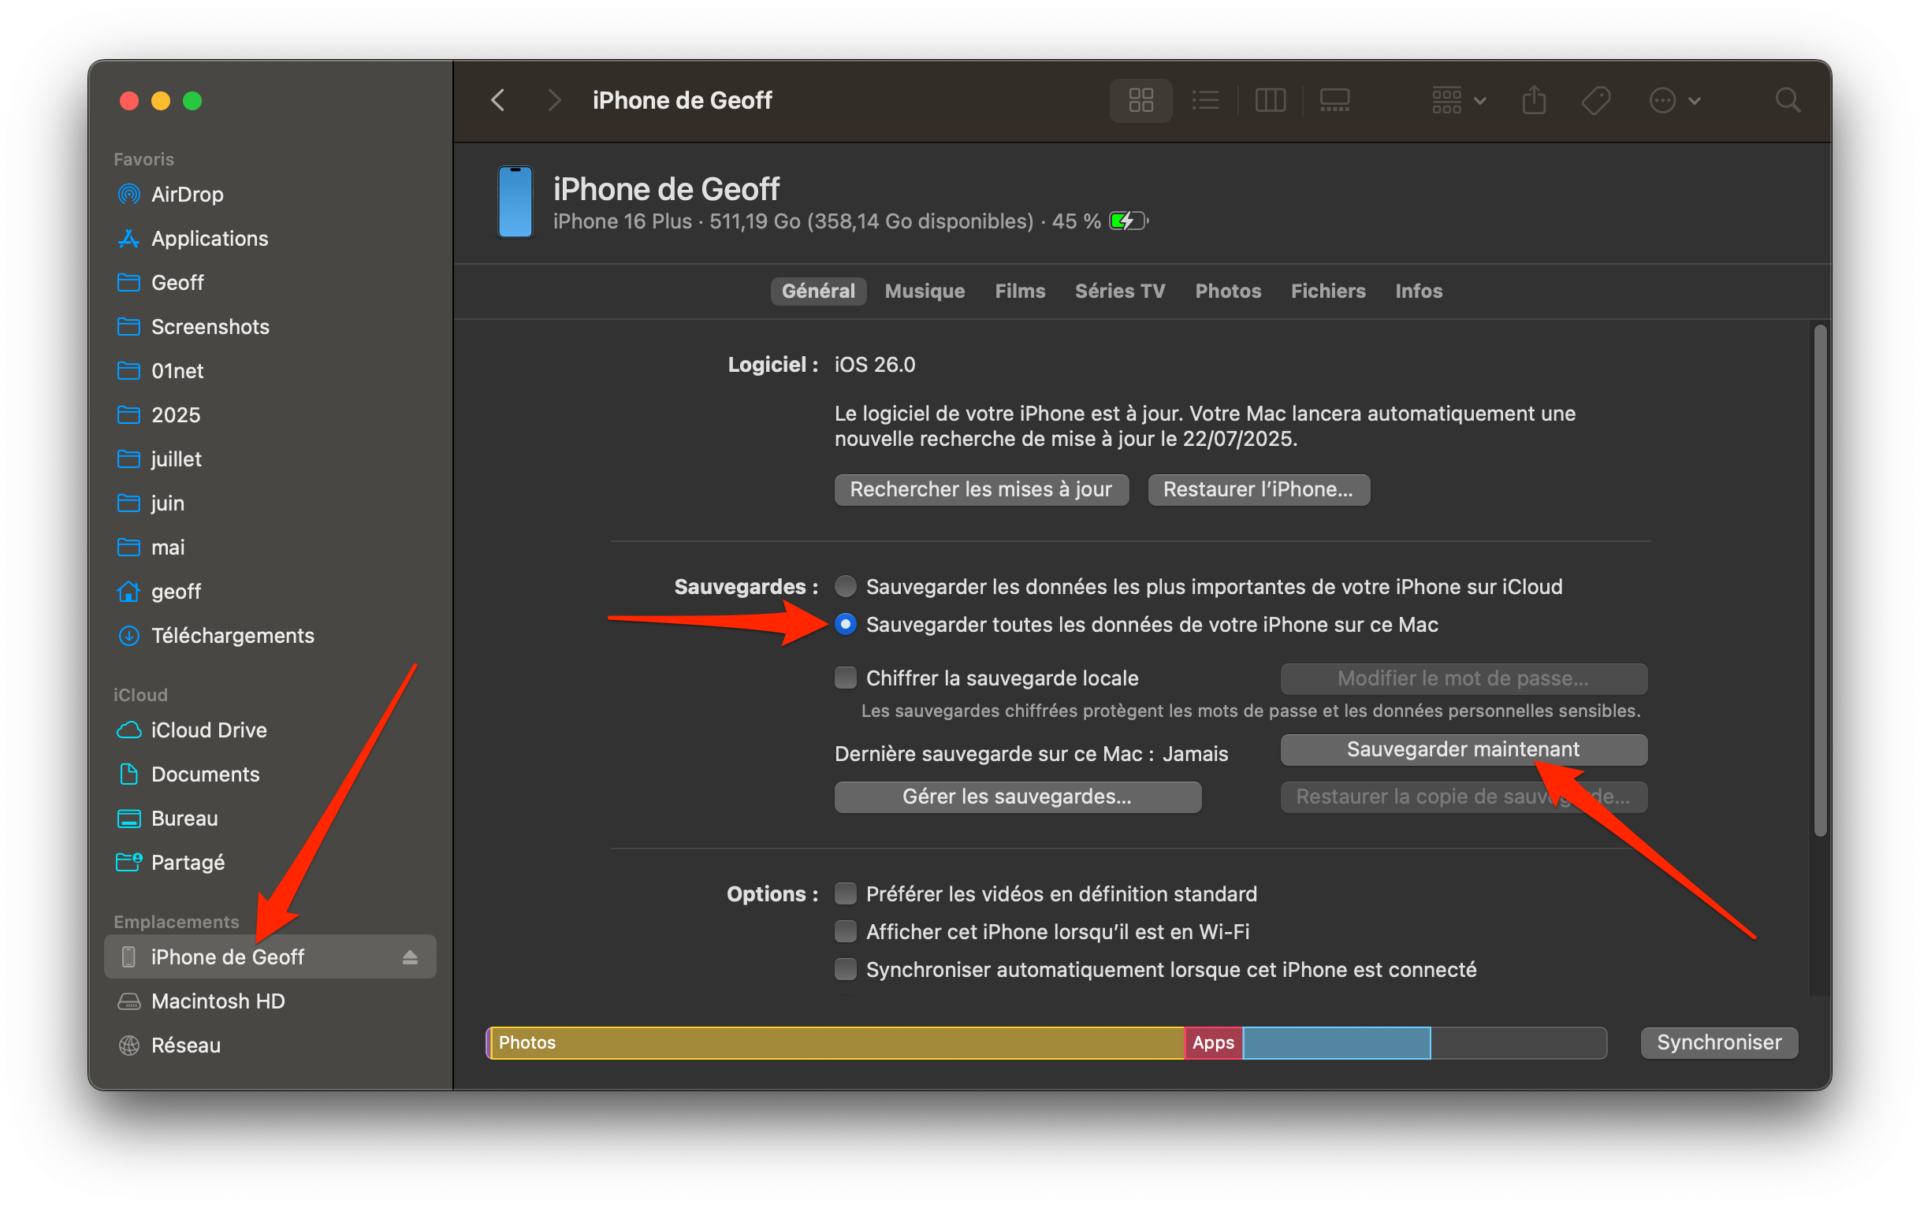
Task: Click the Favoris section header
Action: click(144, 159)
